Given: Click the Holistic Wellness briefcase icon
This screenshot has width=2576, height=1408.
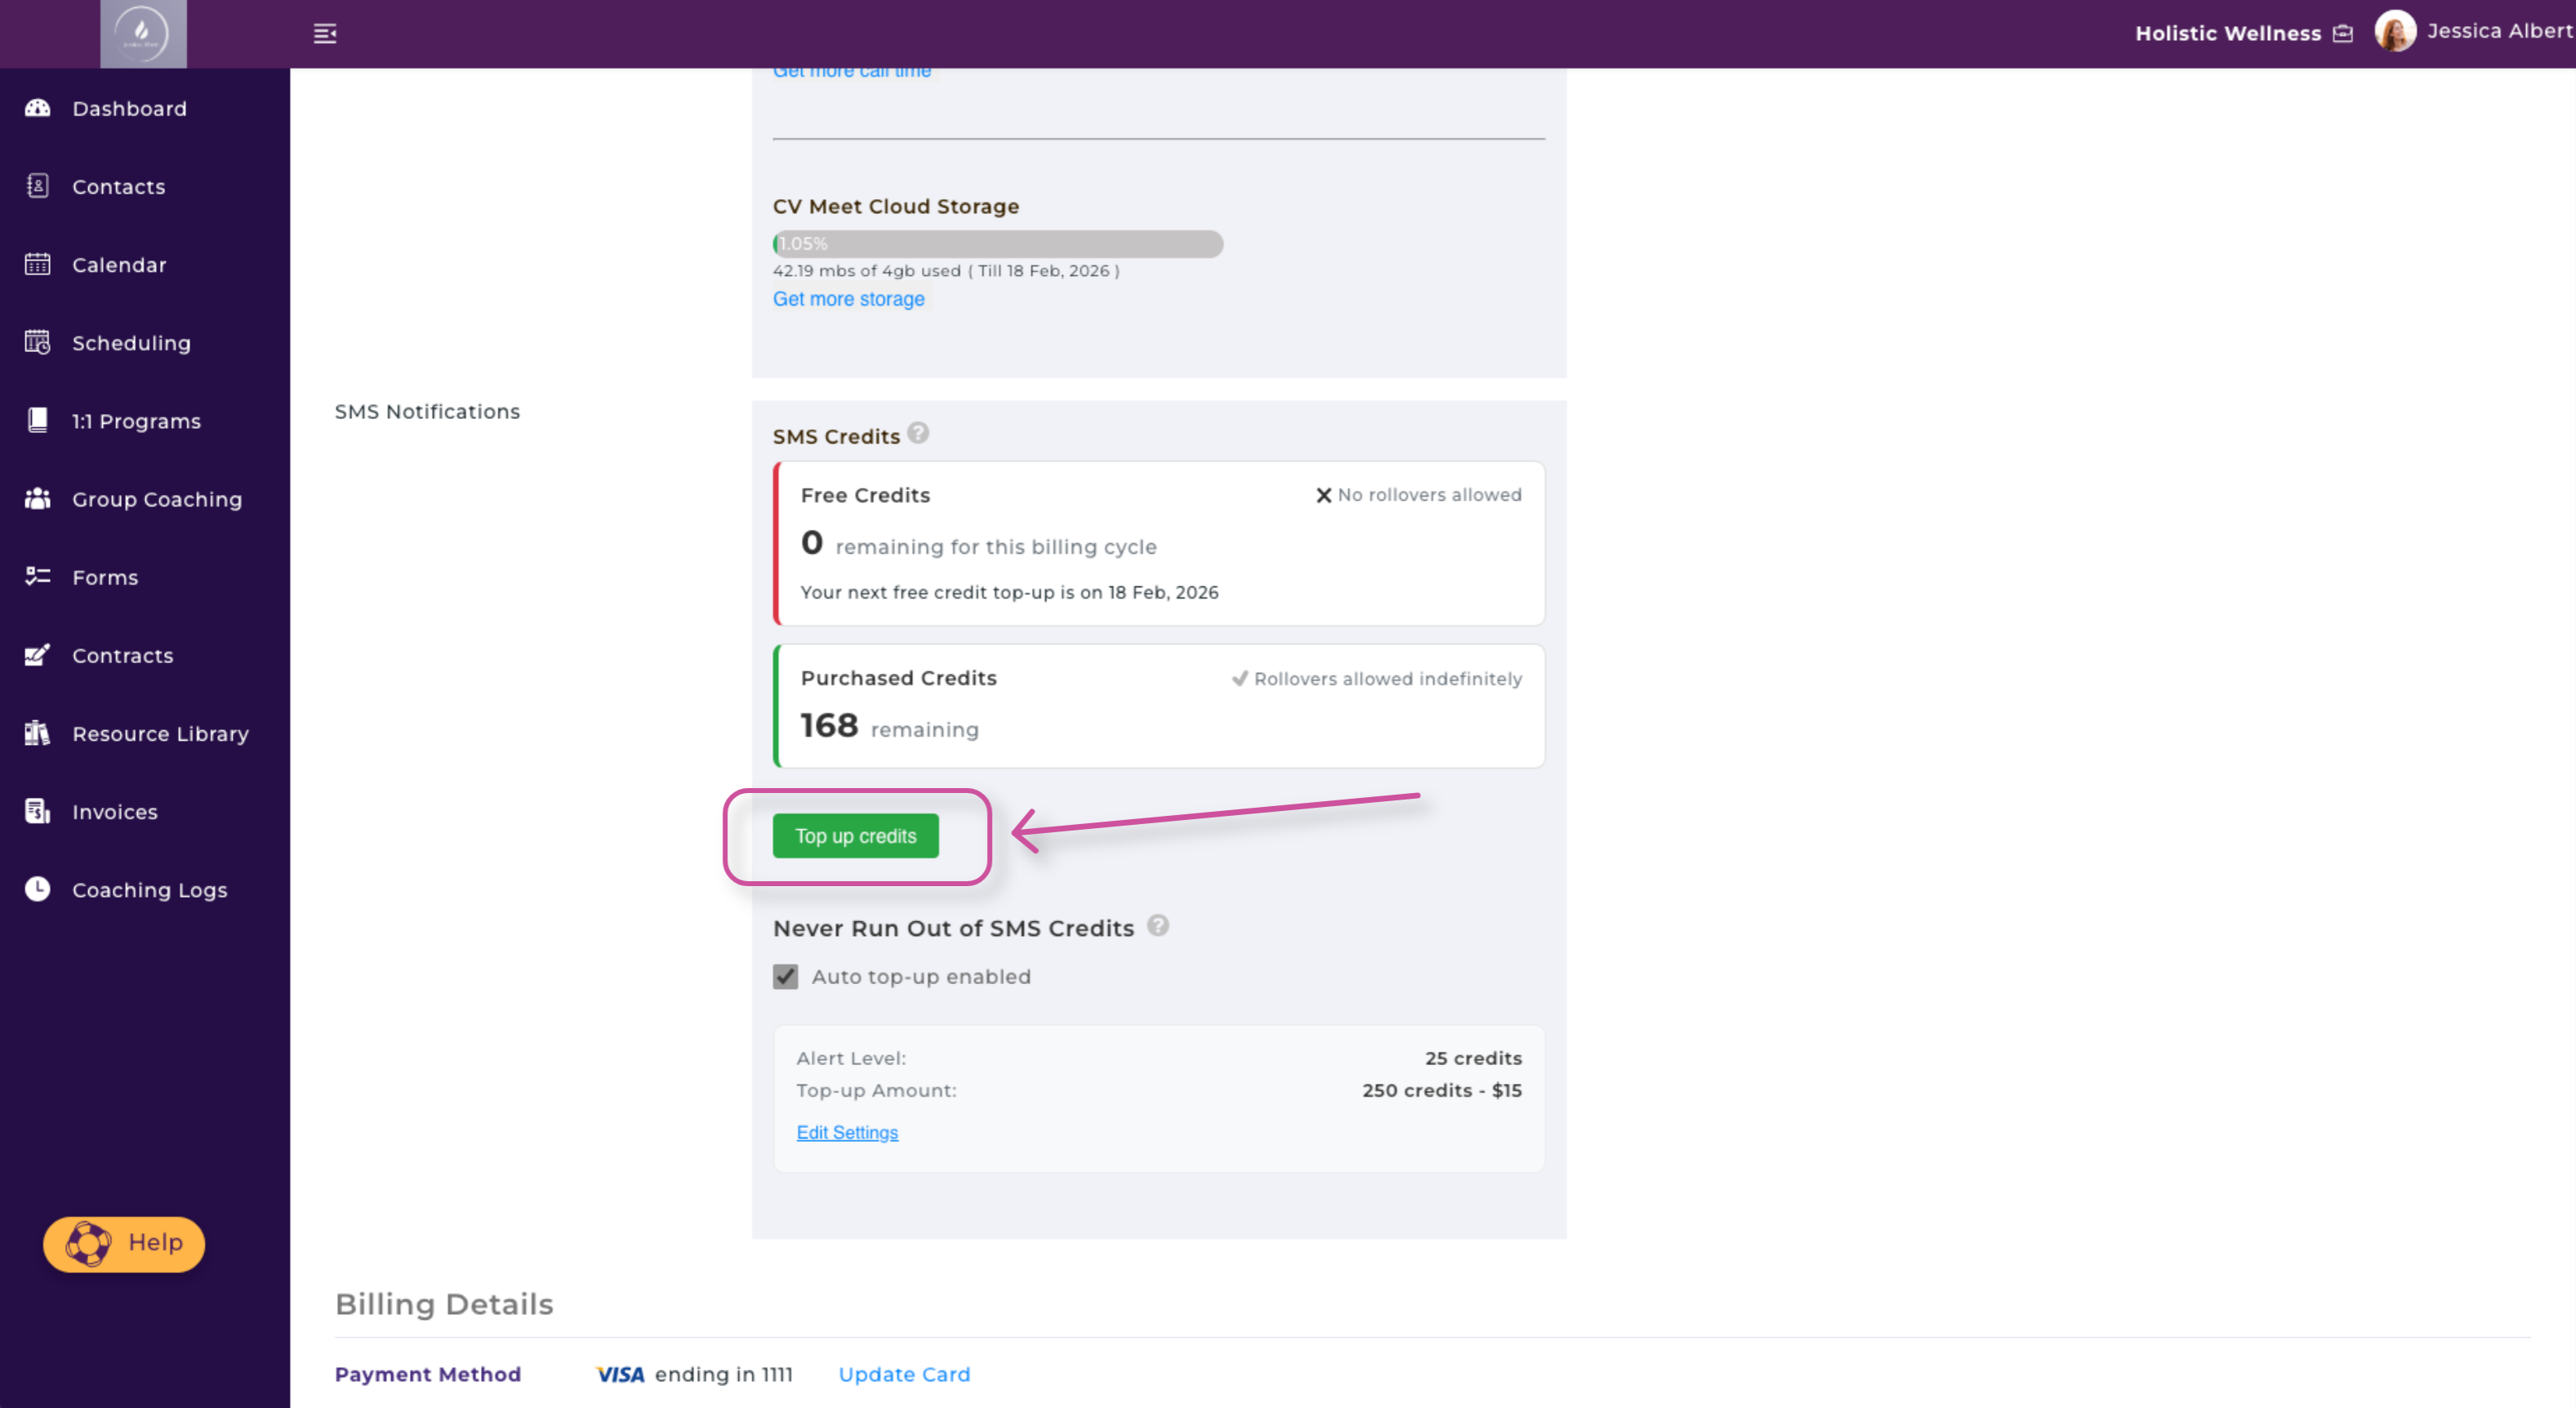Looking at the screenshot, I should tap(2343, 34).
